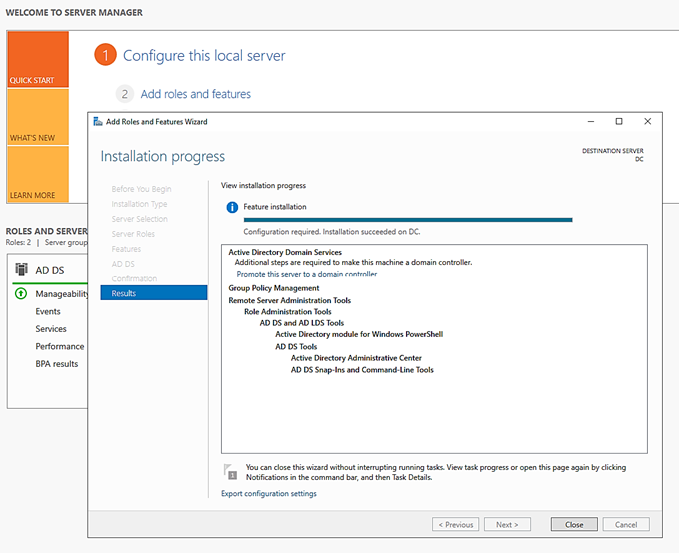Click Promote this server to a domain controller

307,274
